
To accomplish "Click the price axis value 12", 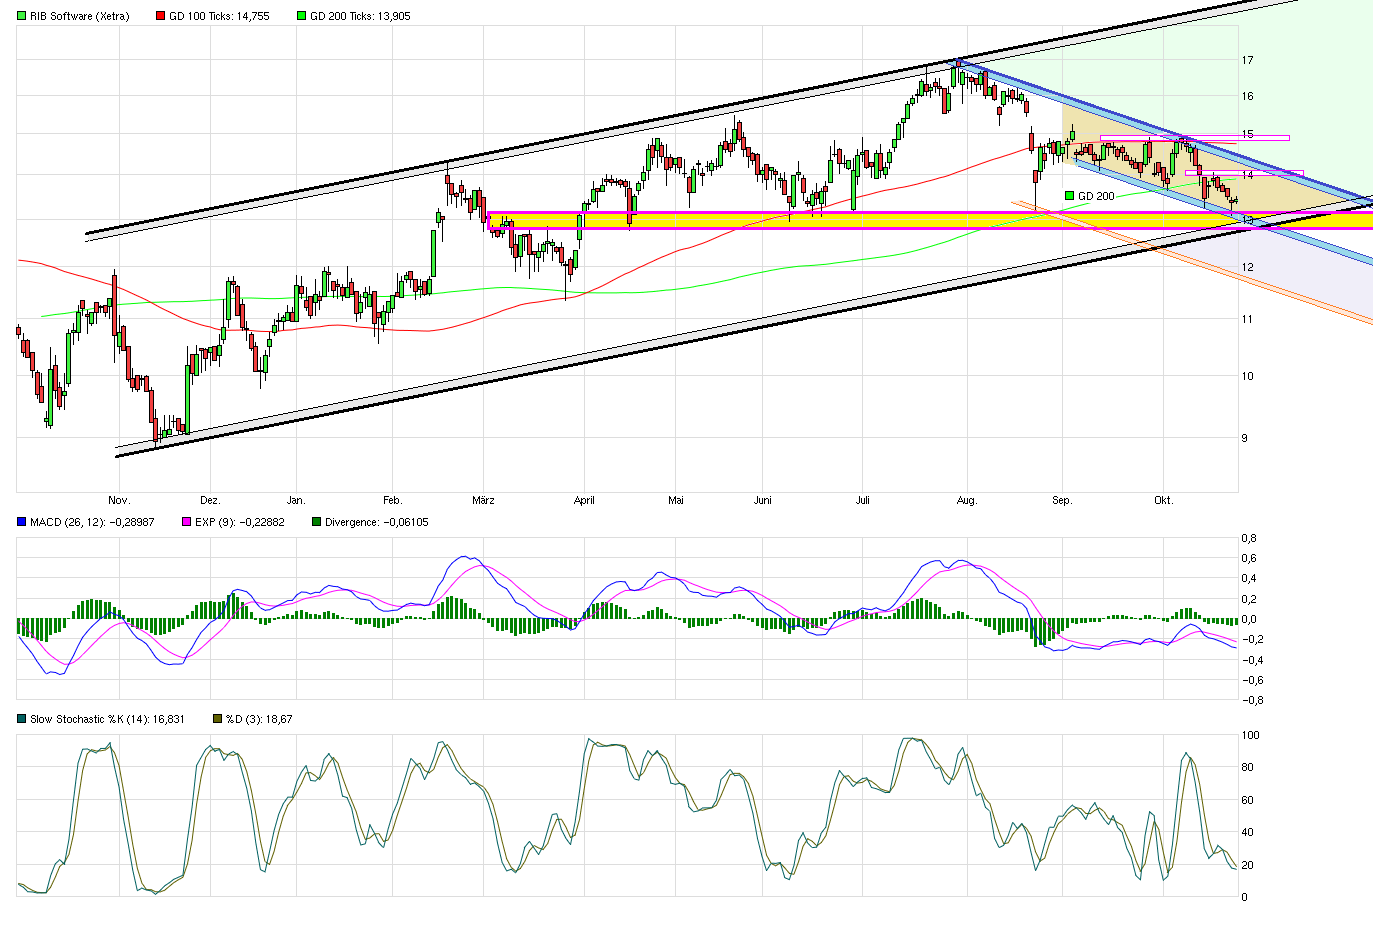I will 1248,267.
